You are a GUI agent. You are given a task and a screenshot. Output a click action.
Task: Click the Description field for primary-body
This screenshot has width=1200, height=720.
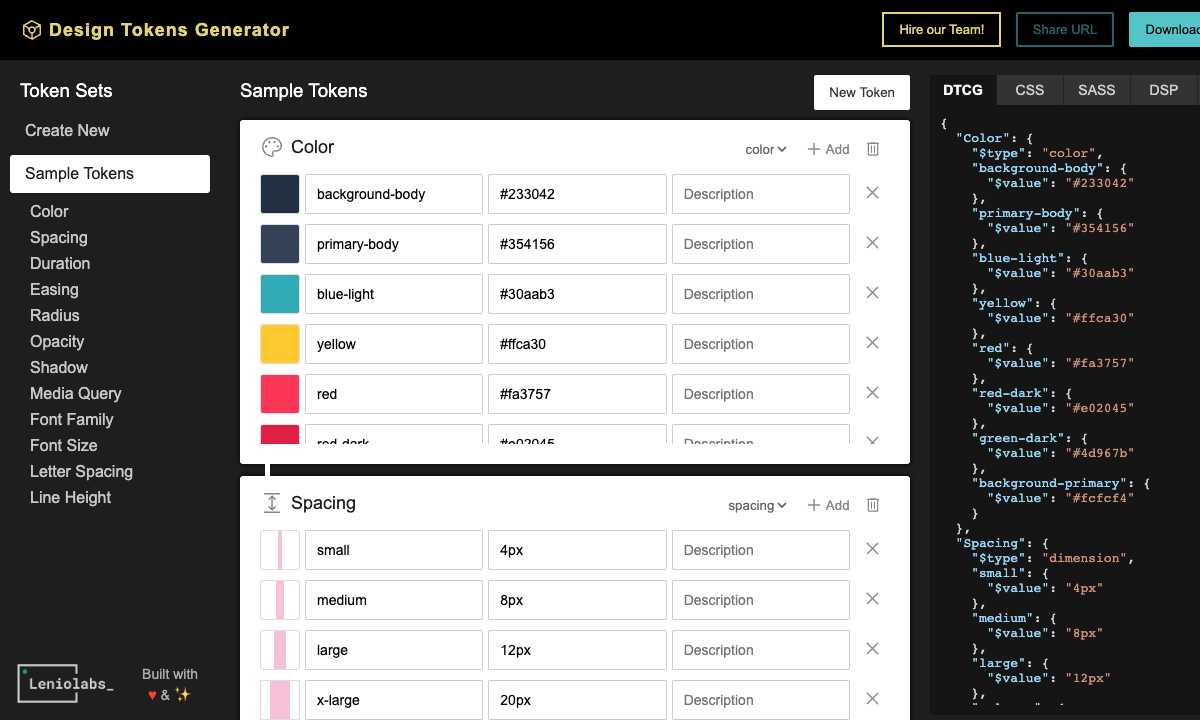pyautogui.click(x=760, y=243)
